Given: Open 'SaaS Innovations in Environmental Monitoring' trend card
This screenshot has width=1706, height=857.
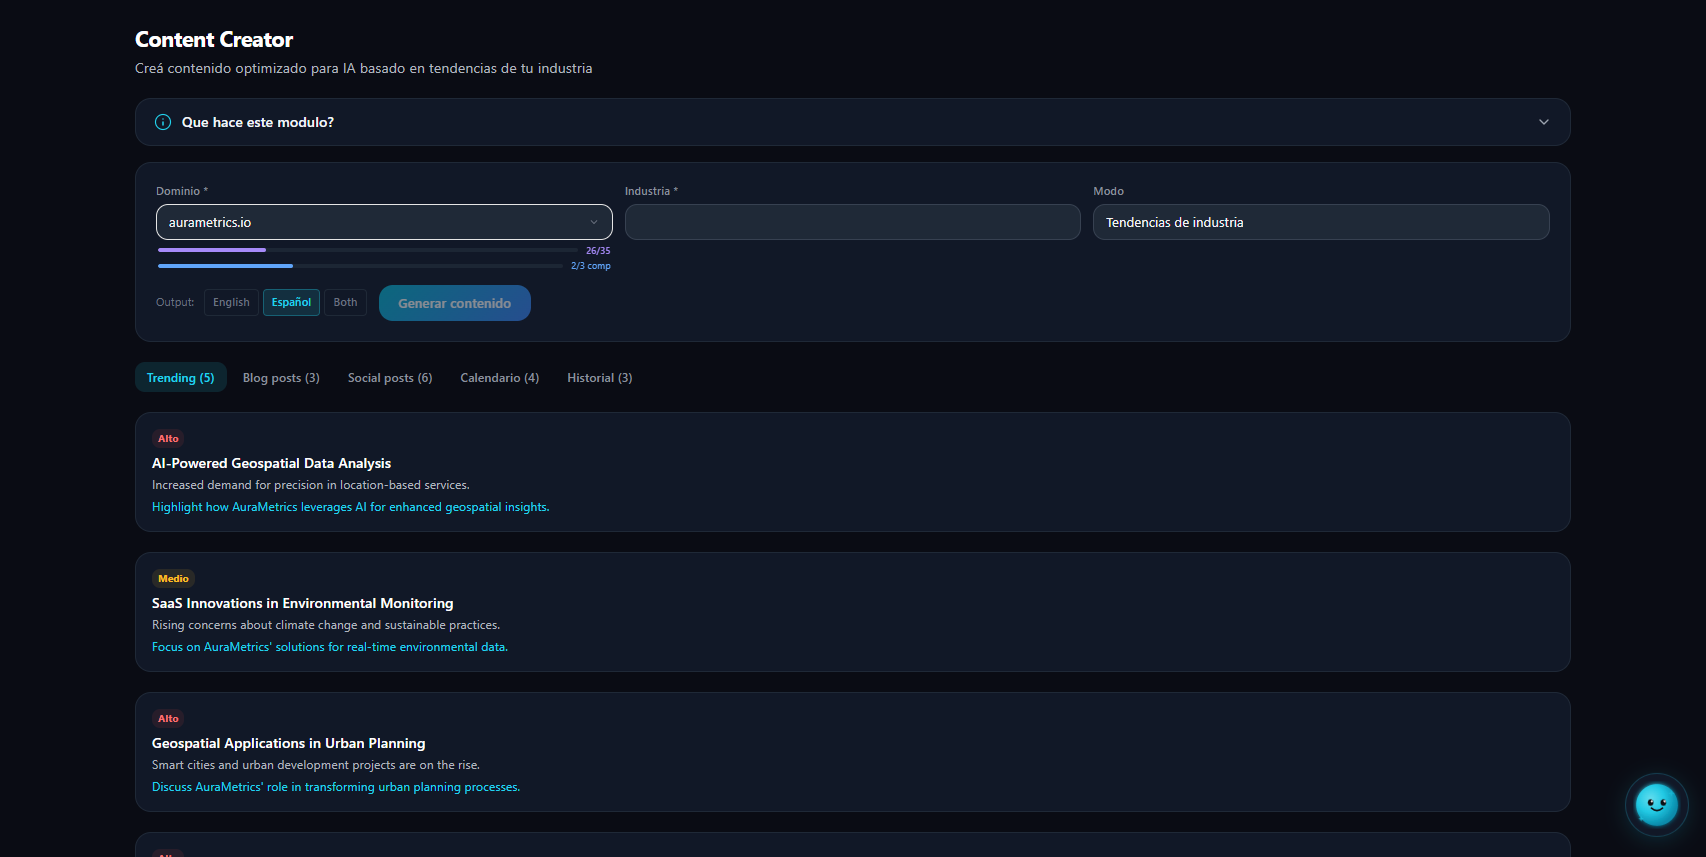Looking at the screenshot, I should pos(302,603).
